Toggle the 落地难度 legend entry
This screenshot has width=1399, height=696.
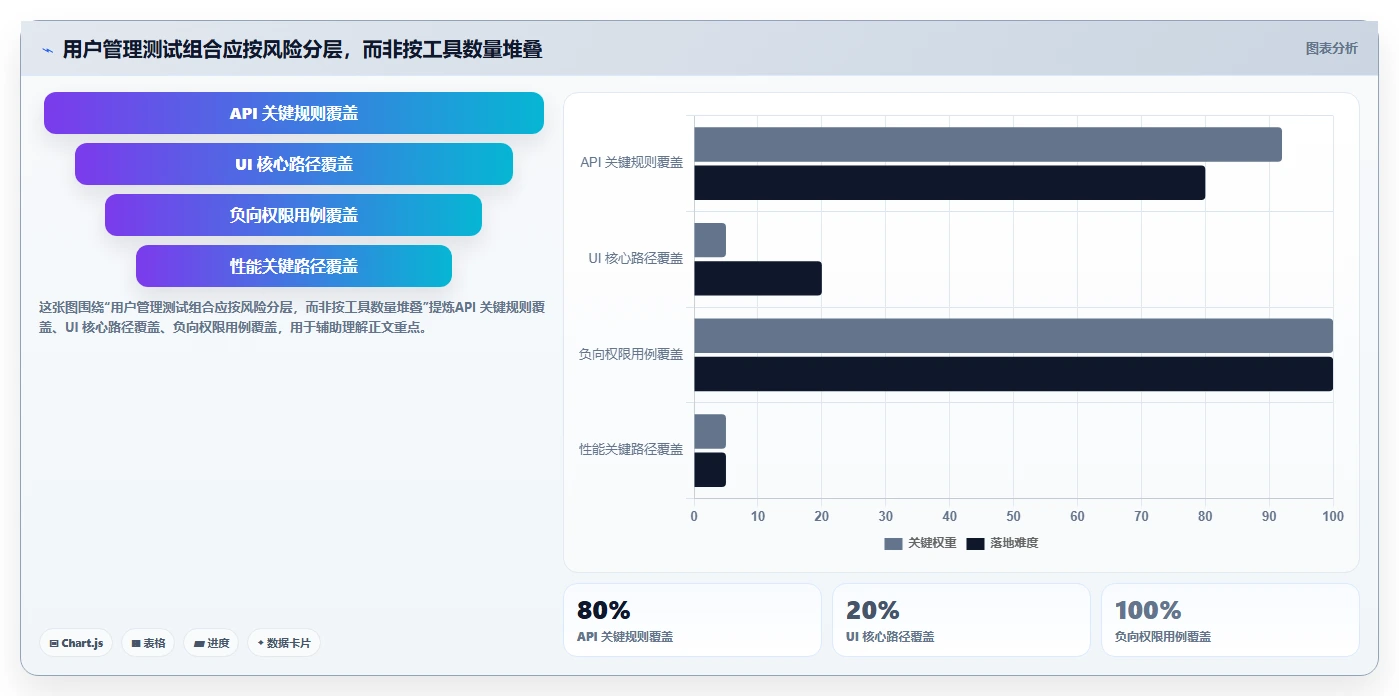pyautogui.click(x=1002, y=543)
